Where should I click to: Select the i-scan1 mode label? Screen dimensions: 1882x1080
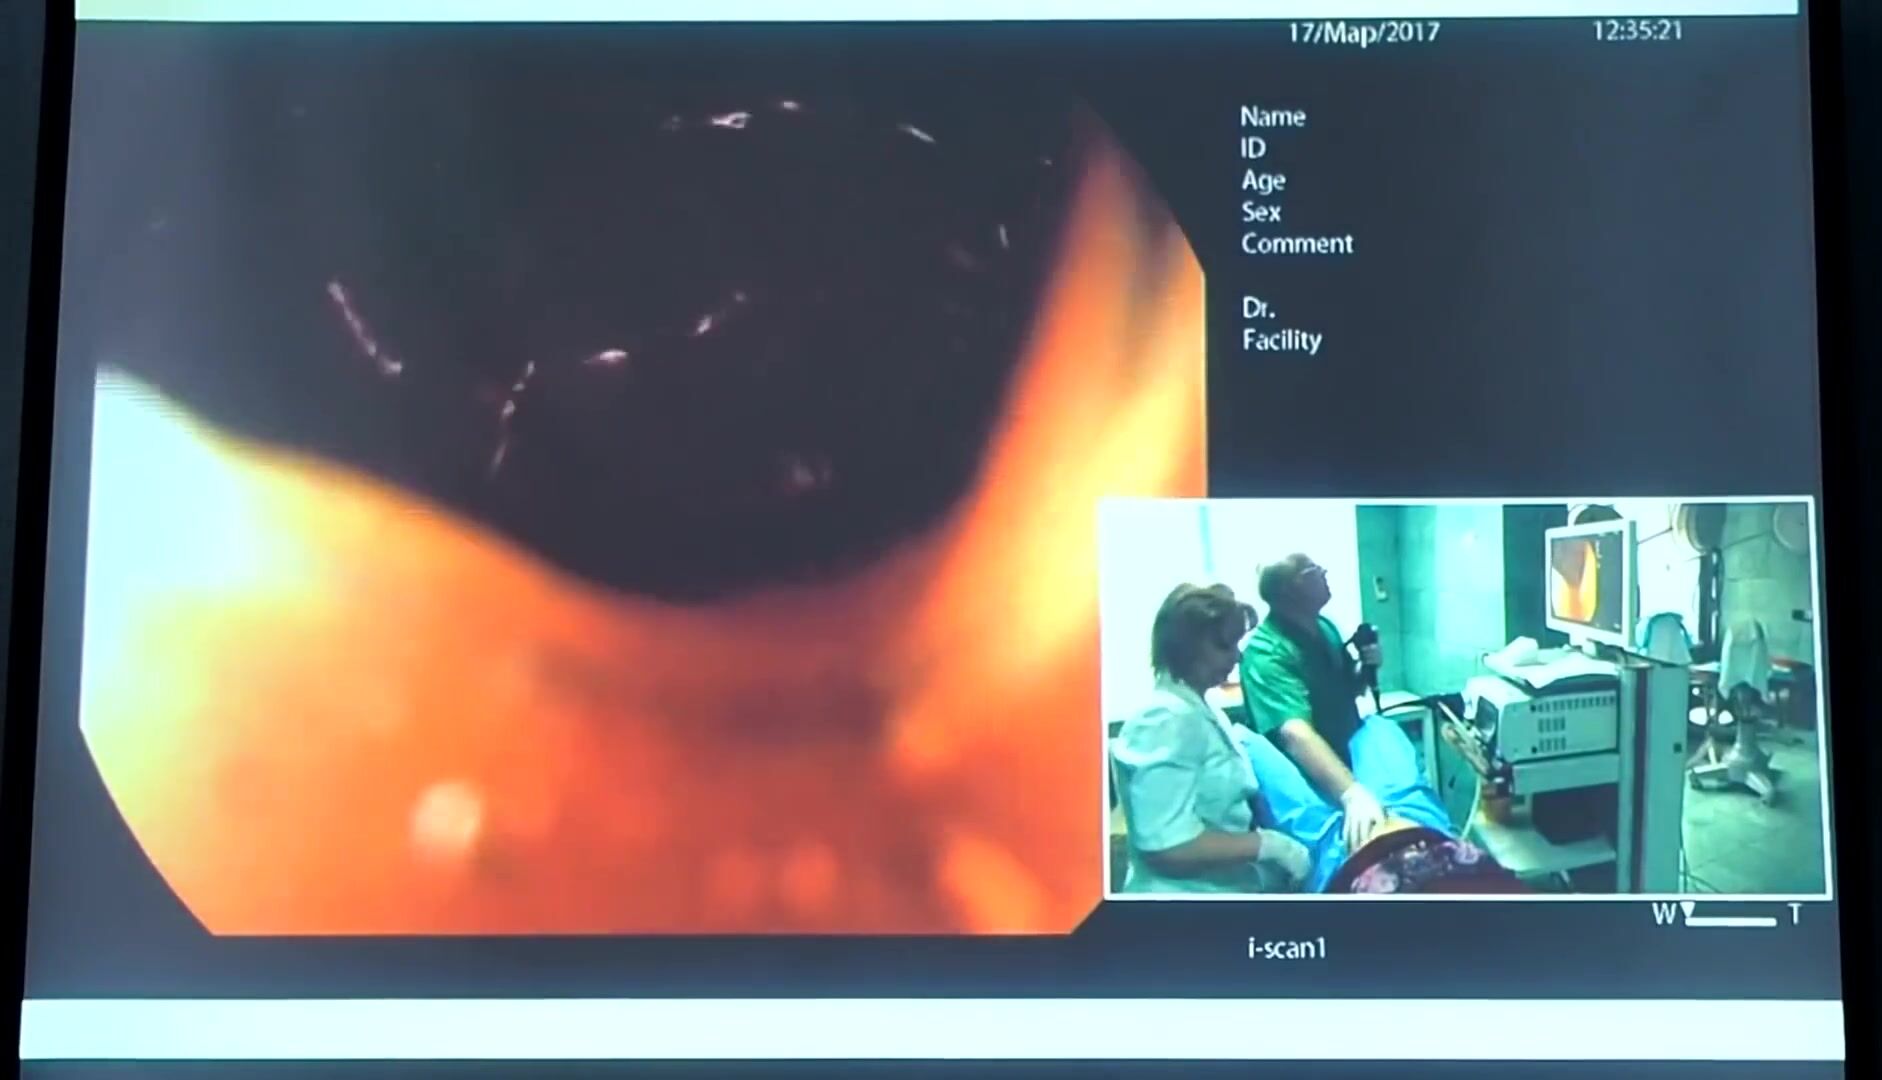(1287, 948)
